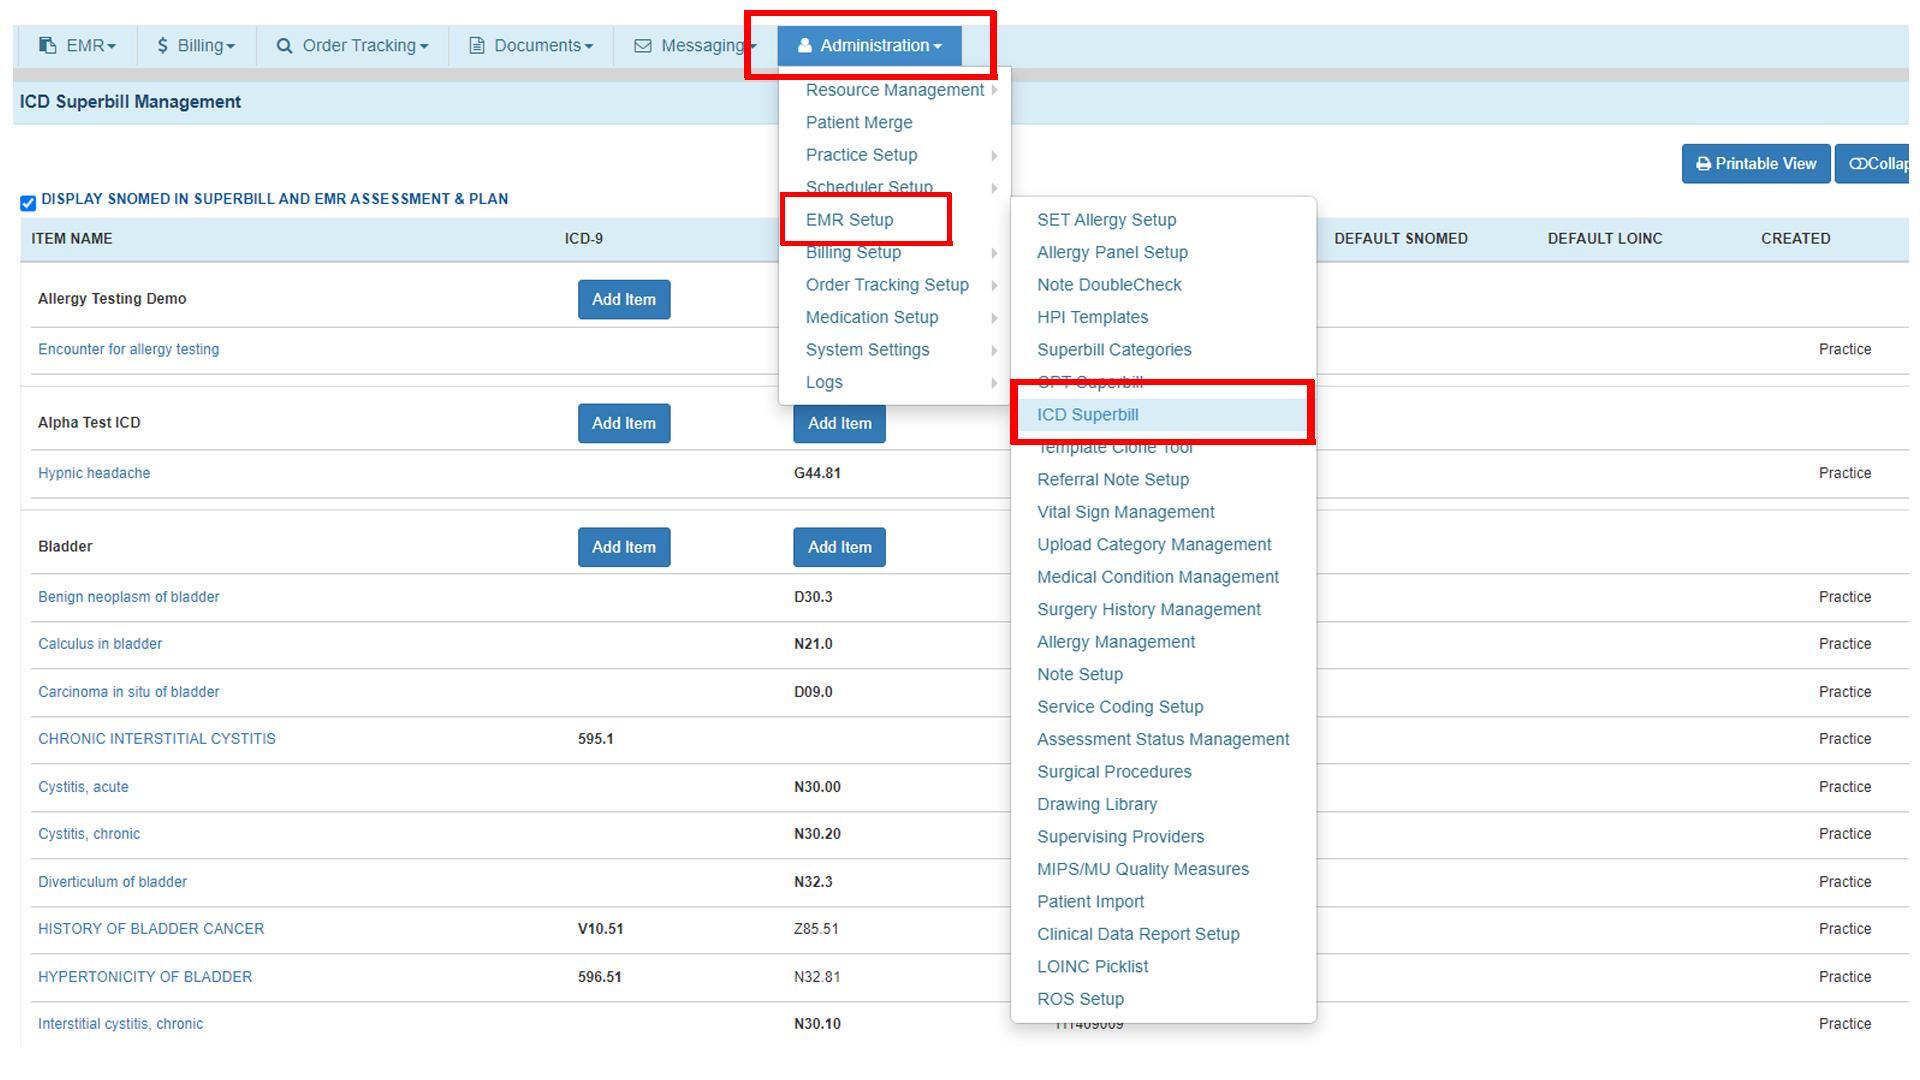This screenshot has width=1920, height=1080.
Task: Uncheck Display SNOMED in Superbill checkbox
Action: 28,203
